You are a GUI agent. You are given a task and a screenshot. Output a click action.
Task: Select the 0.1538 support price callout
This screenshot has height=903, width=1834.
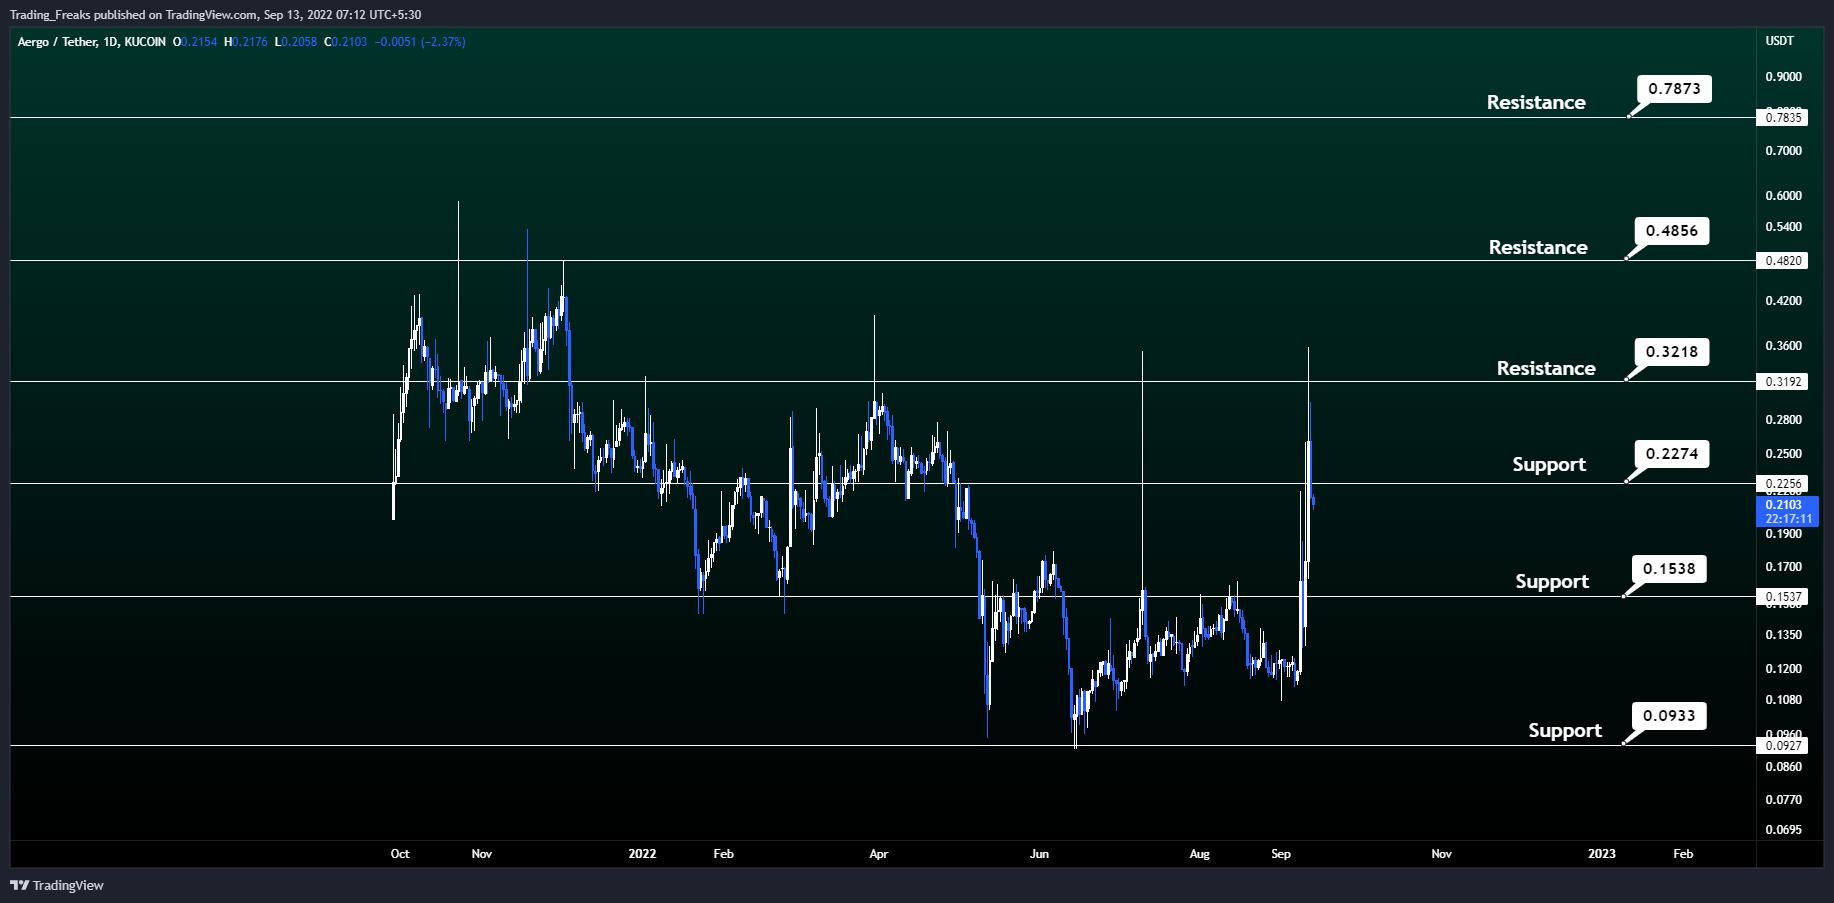(x=1669, y=569)
